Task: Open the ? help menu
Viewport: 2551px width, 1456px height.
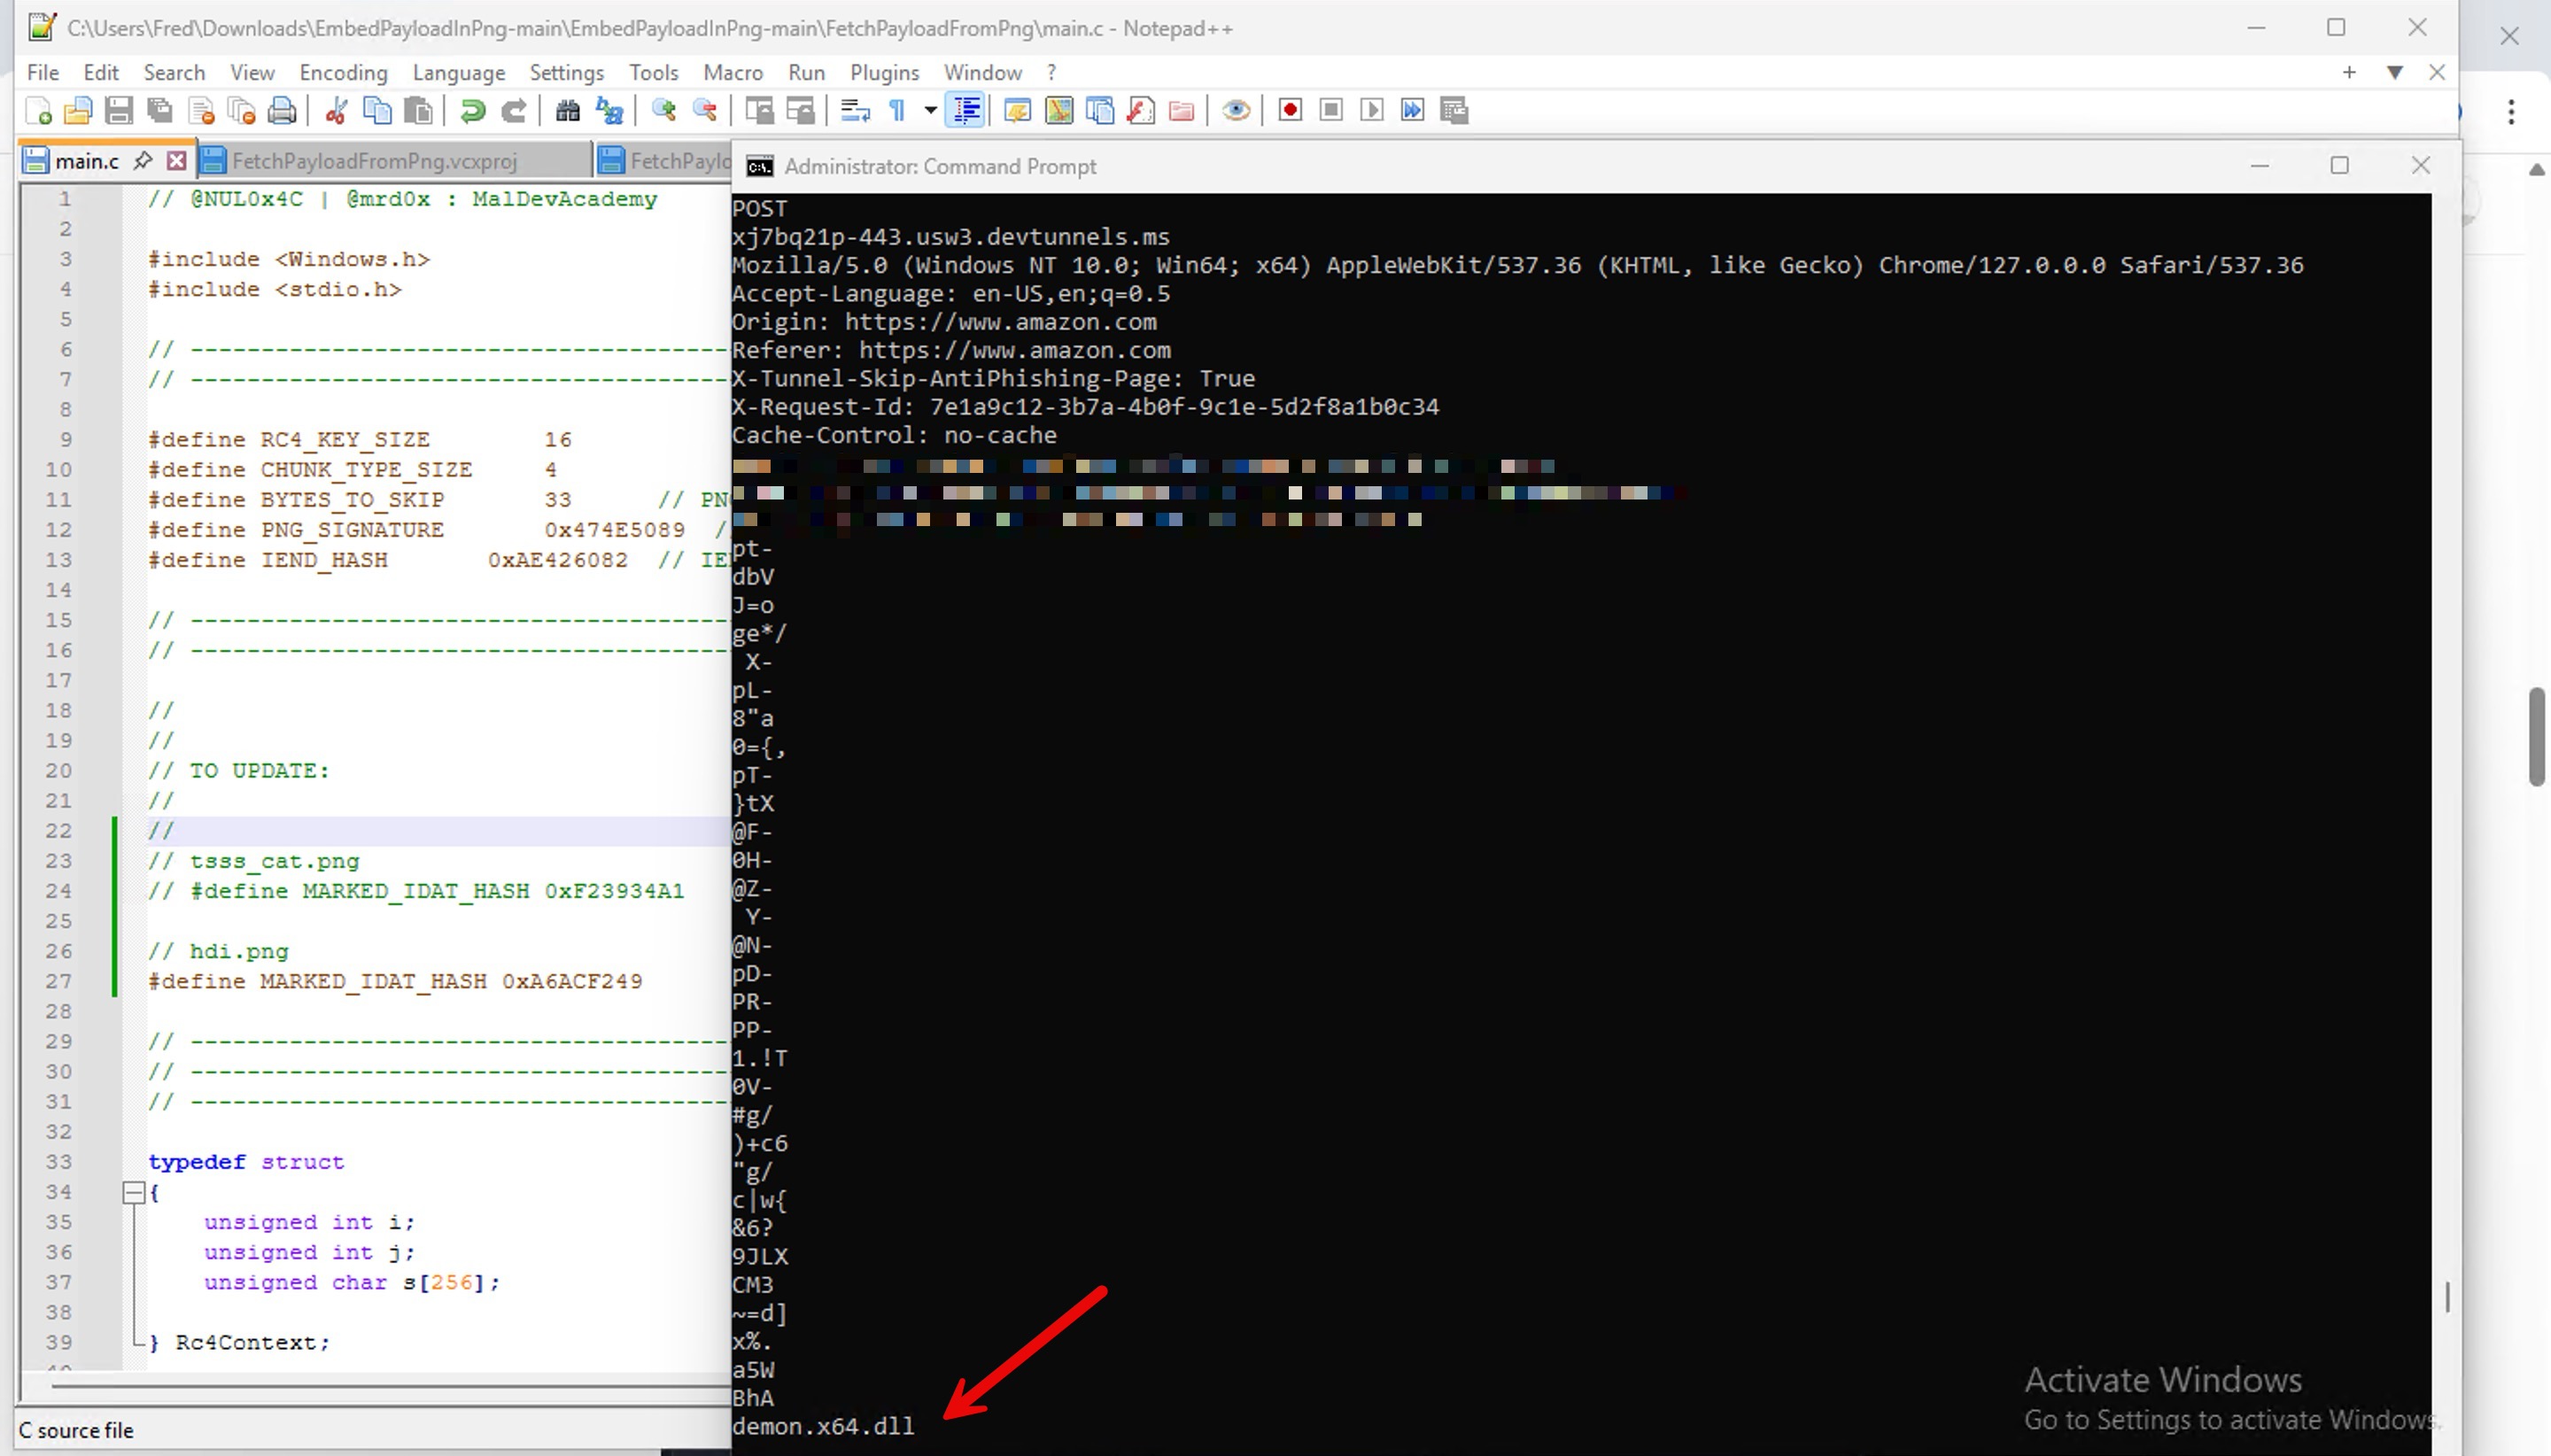Action: (x=1051, y=72)
